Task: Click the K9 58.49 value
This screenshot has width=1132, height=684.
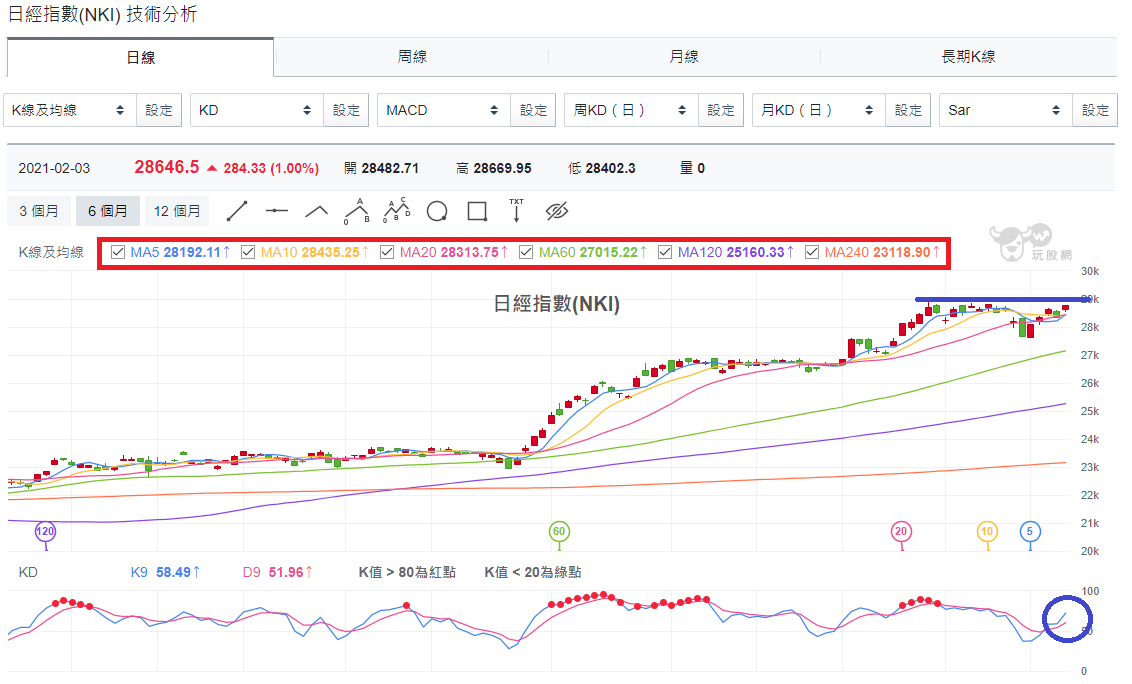Action: pyautogui.click(x=165, y=572)
